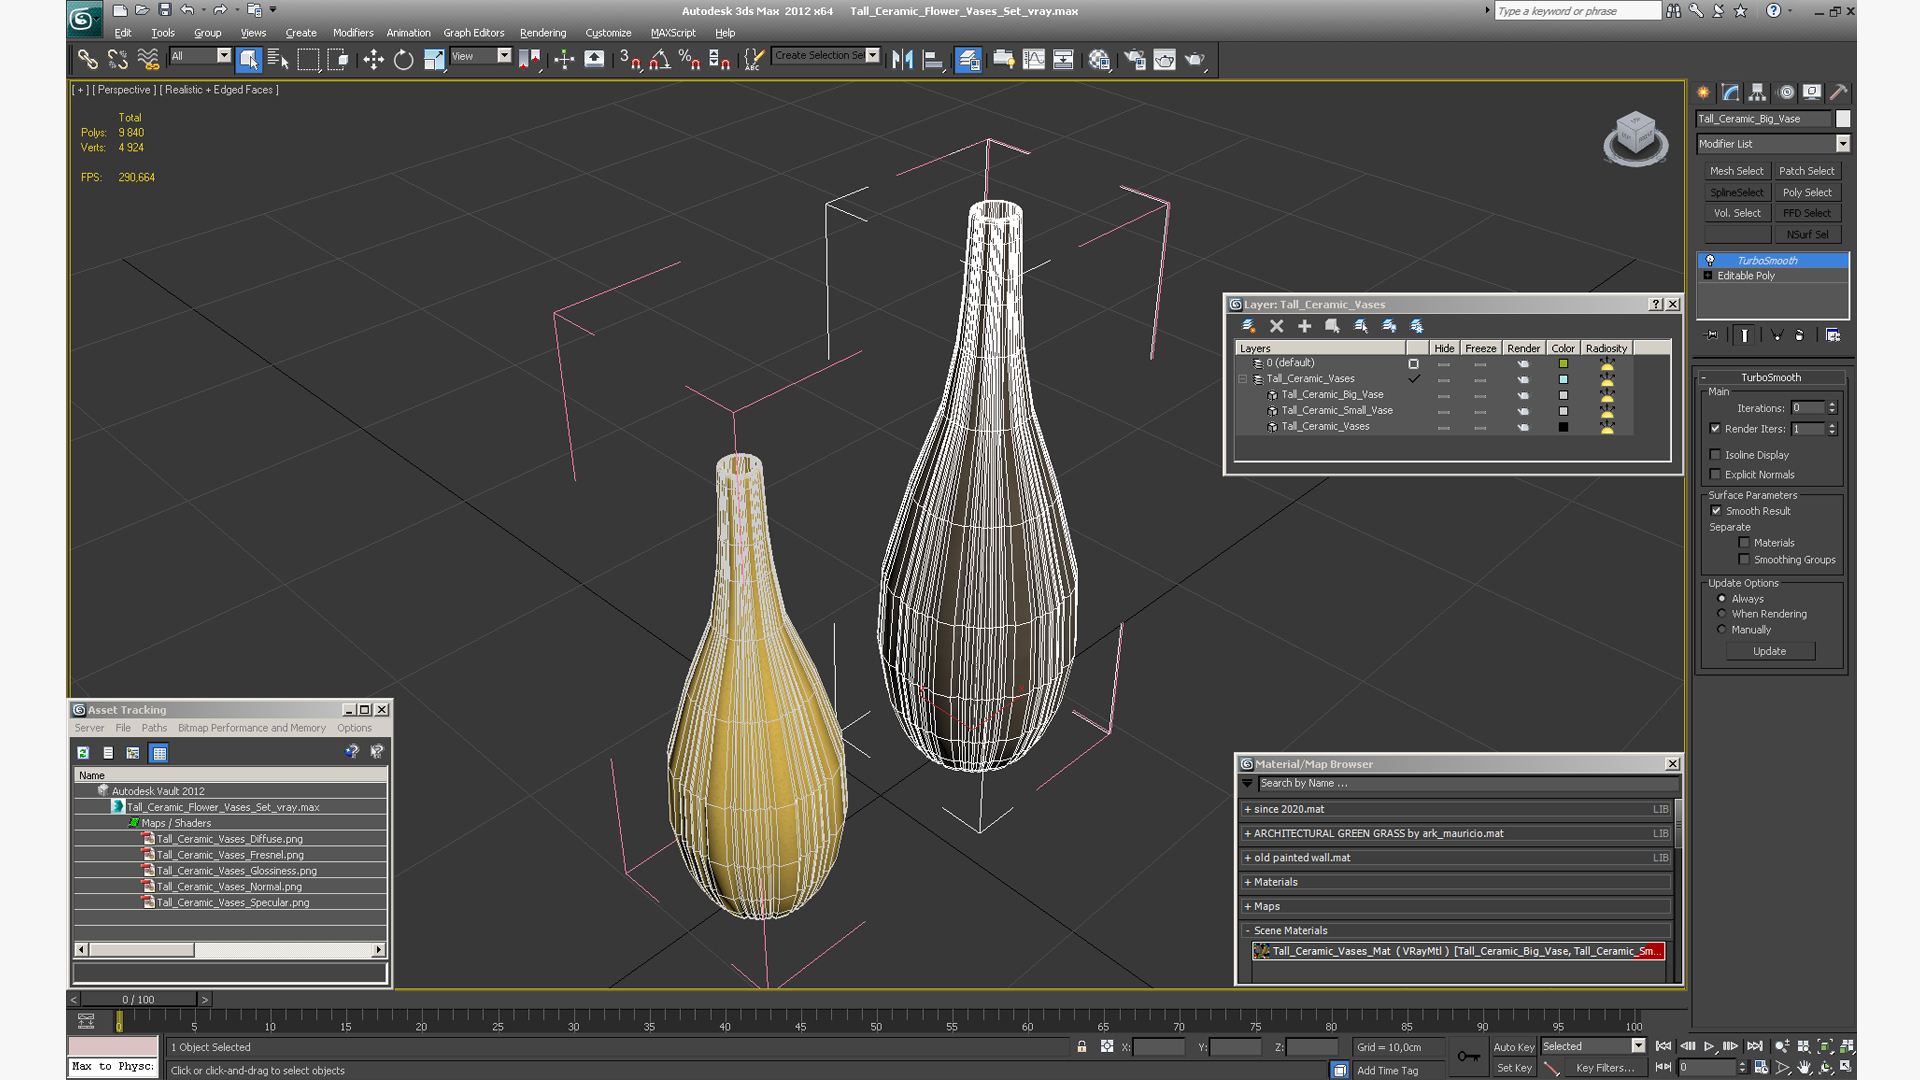The height and width of the screenshot is (1080, 1920).
Task: Click the Play Animation button
Action: [1709, 1046]
